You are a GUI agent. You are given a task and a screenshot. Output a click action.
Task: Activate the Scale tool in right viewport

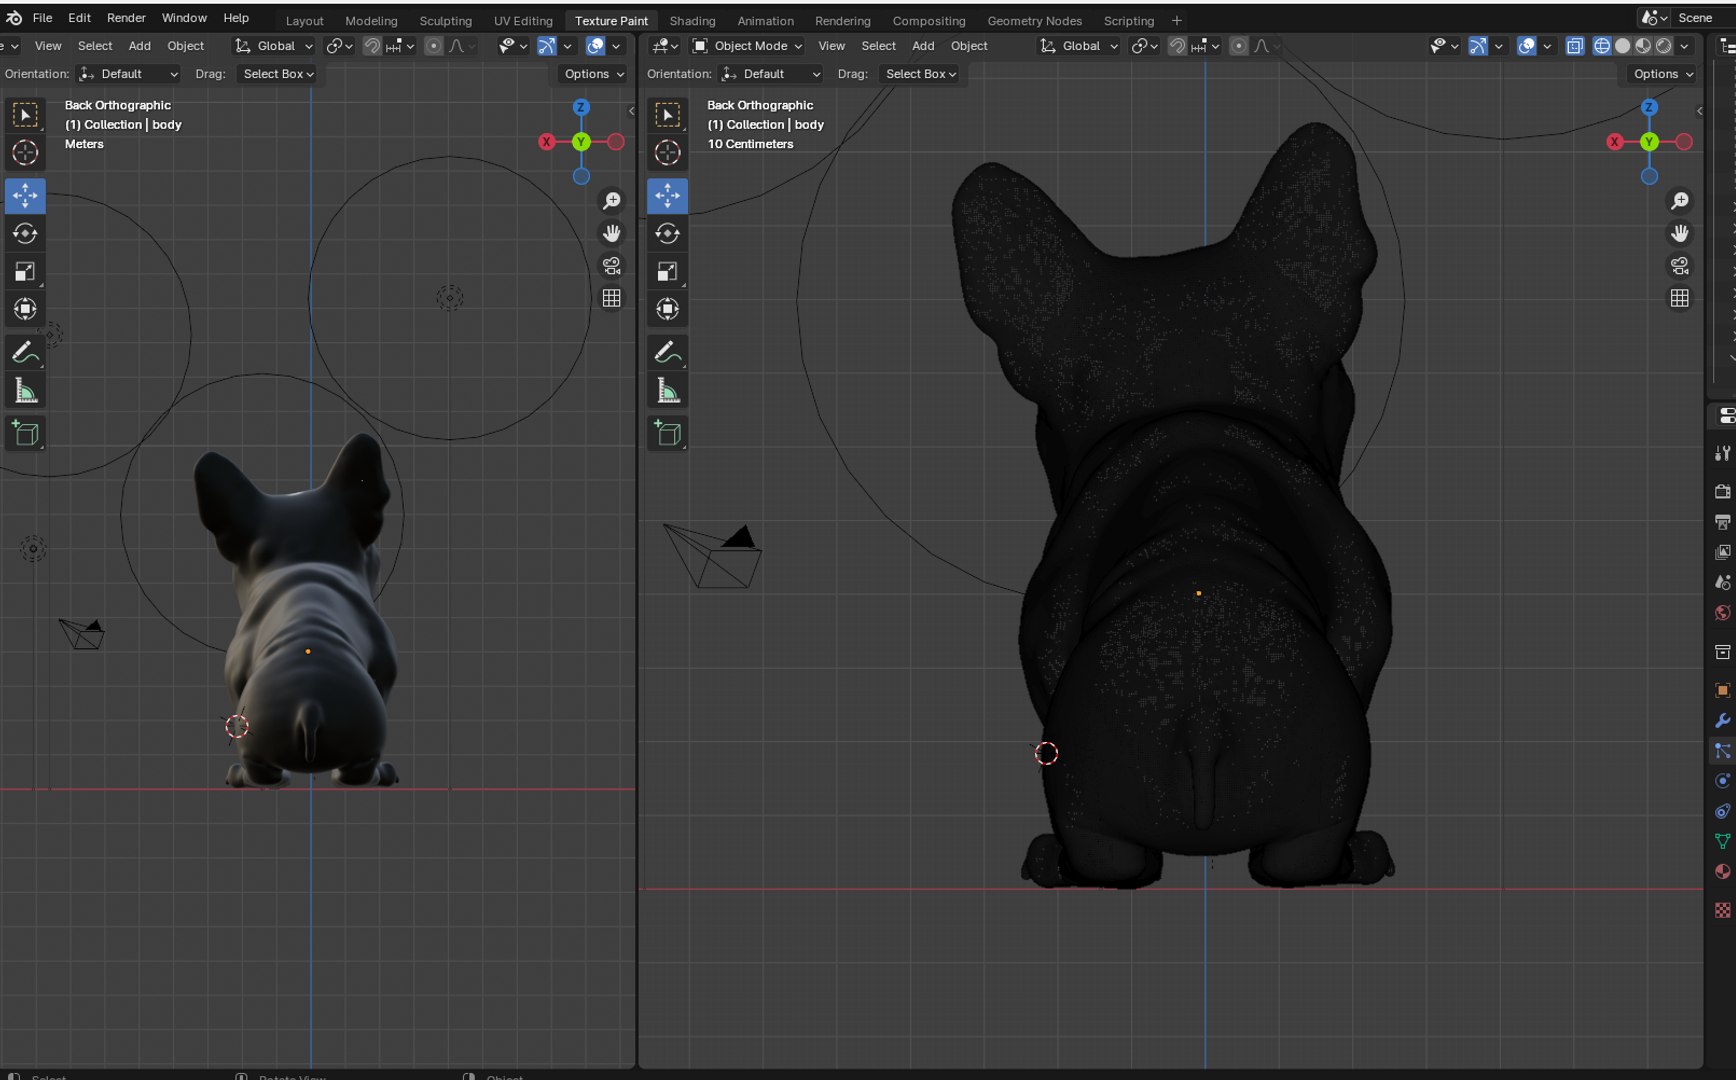(x=668, y=272)
